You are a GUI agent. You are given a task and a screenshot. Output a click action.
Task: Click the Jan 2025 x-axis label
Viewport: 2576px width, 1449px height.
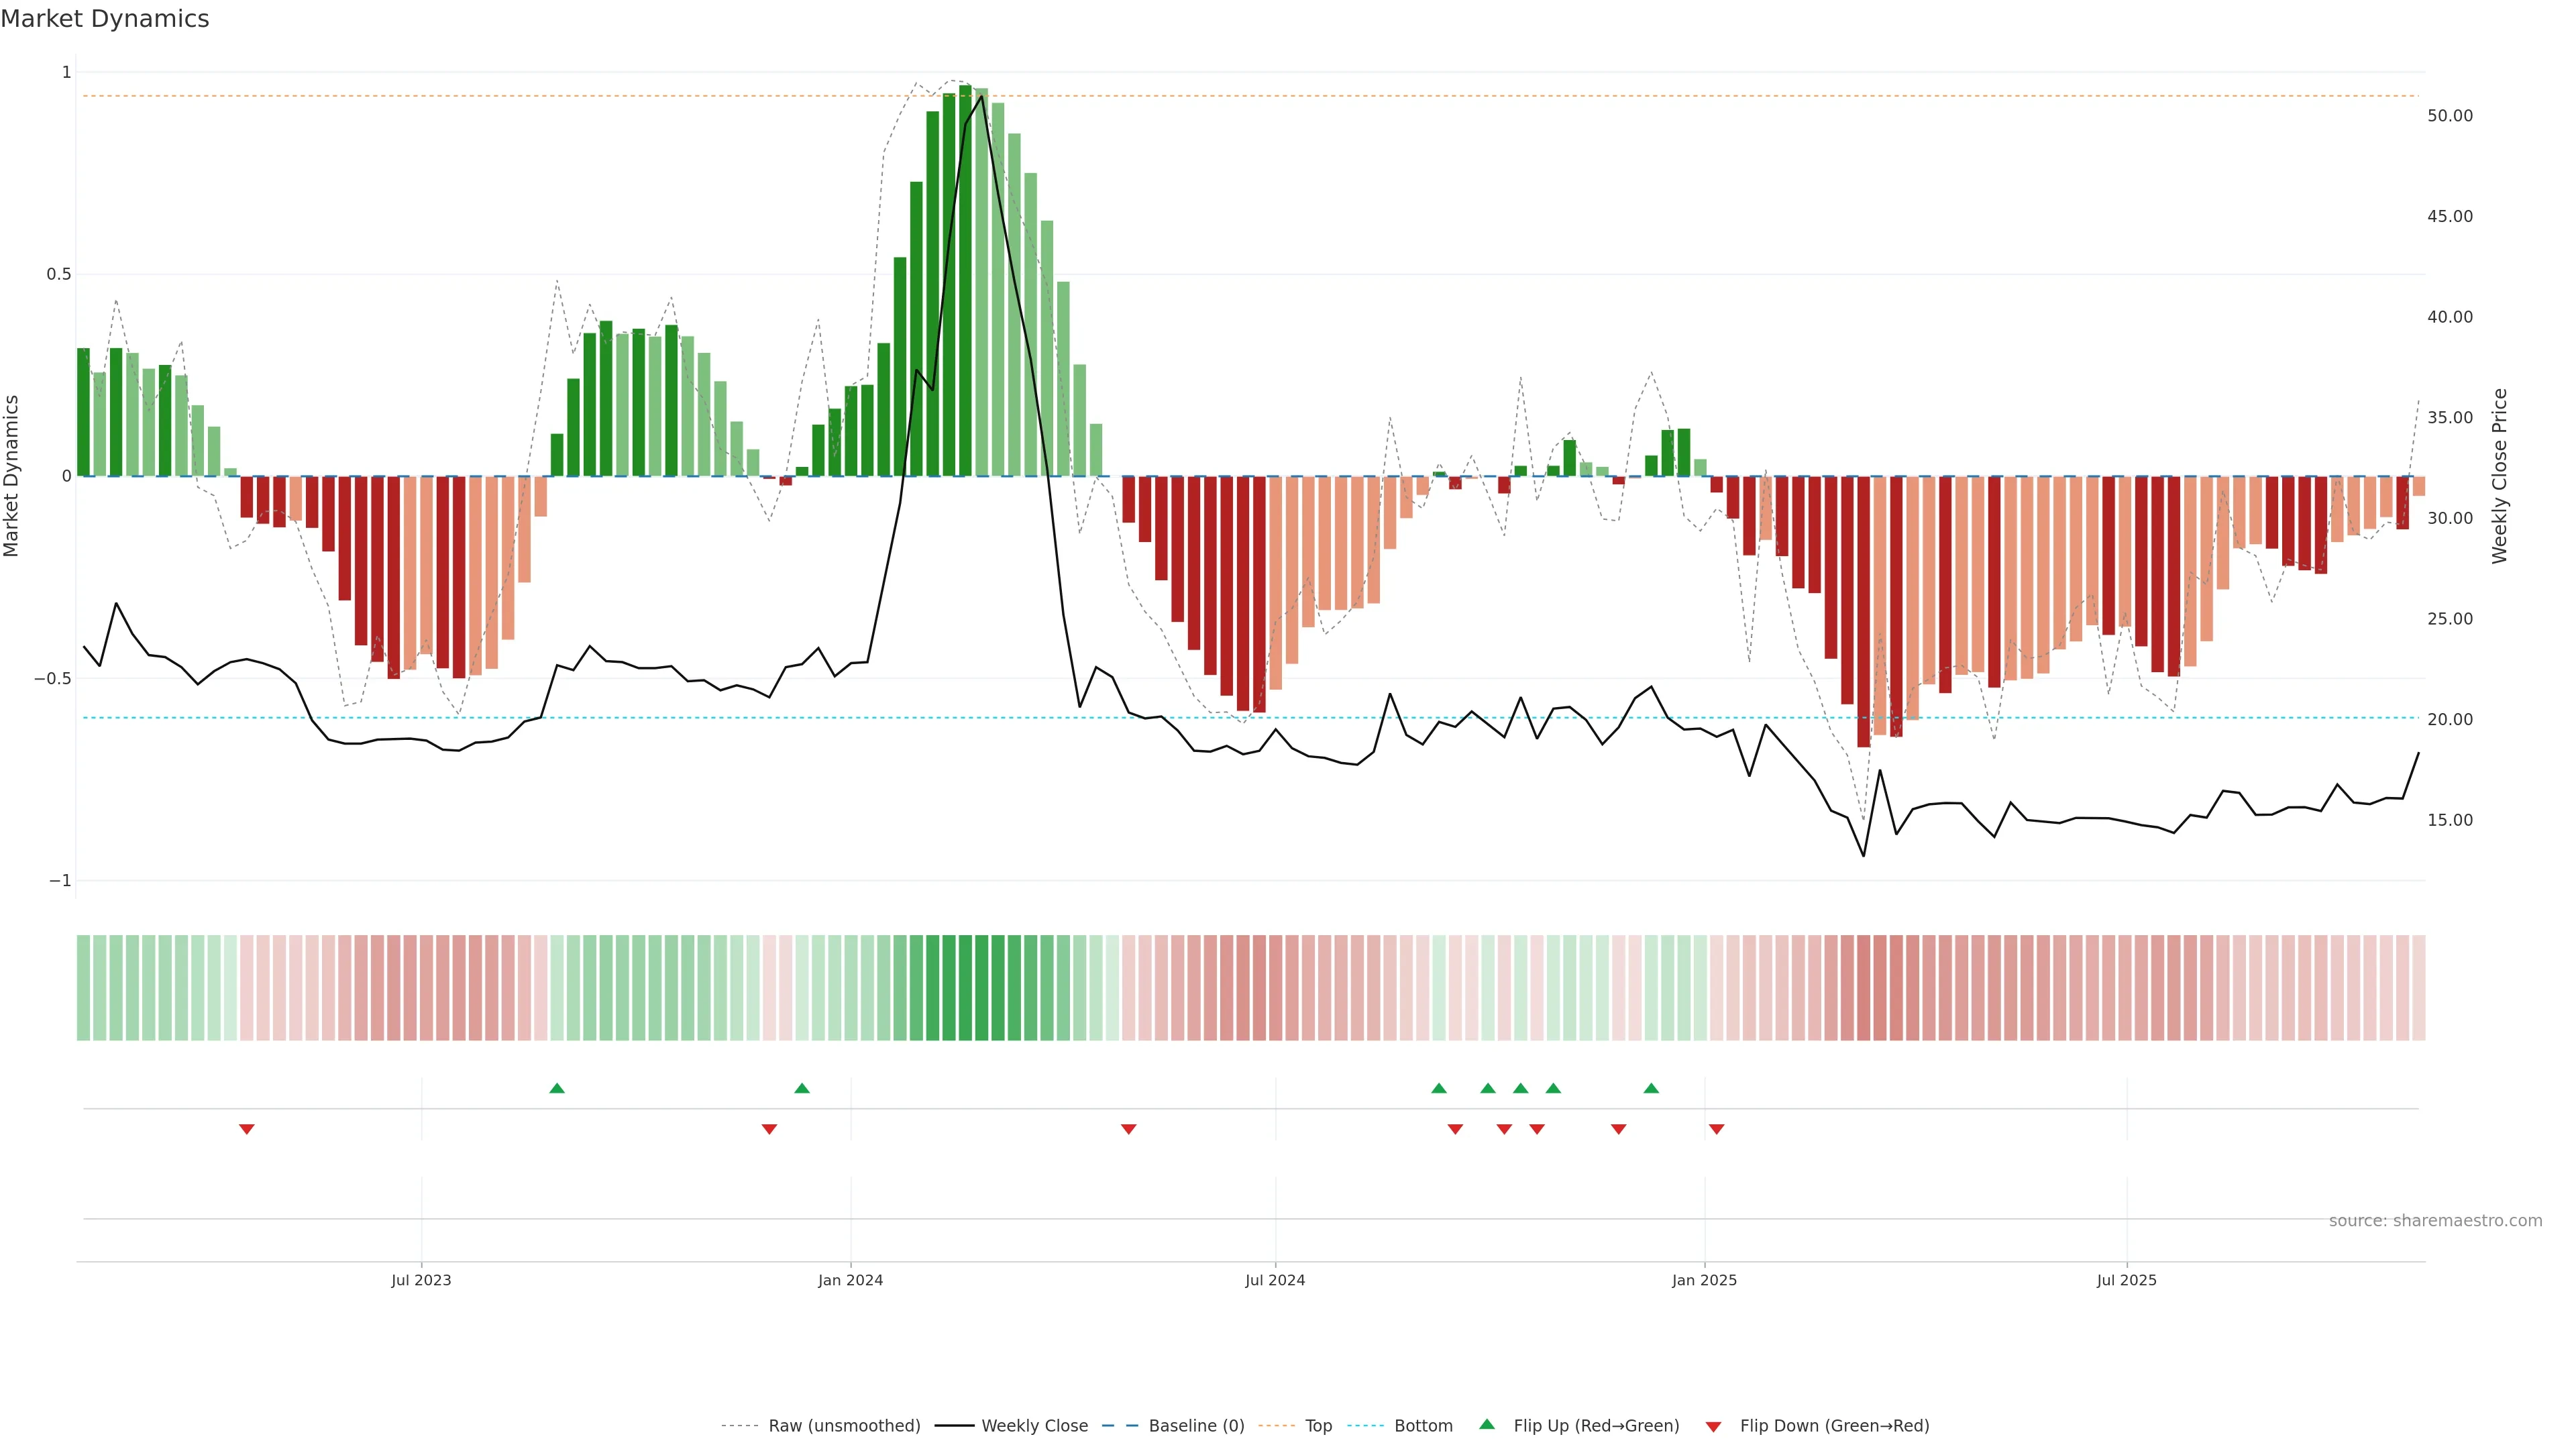(x=1704, y=1280)
